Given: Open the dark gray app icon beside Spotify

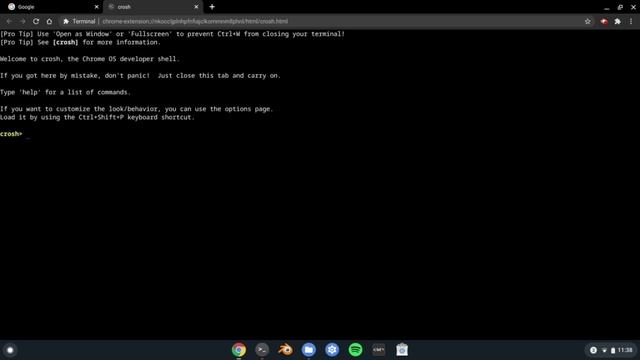Looking at the screenshot, I should tap(378, 350).
